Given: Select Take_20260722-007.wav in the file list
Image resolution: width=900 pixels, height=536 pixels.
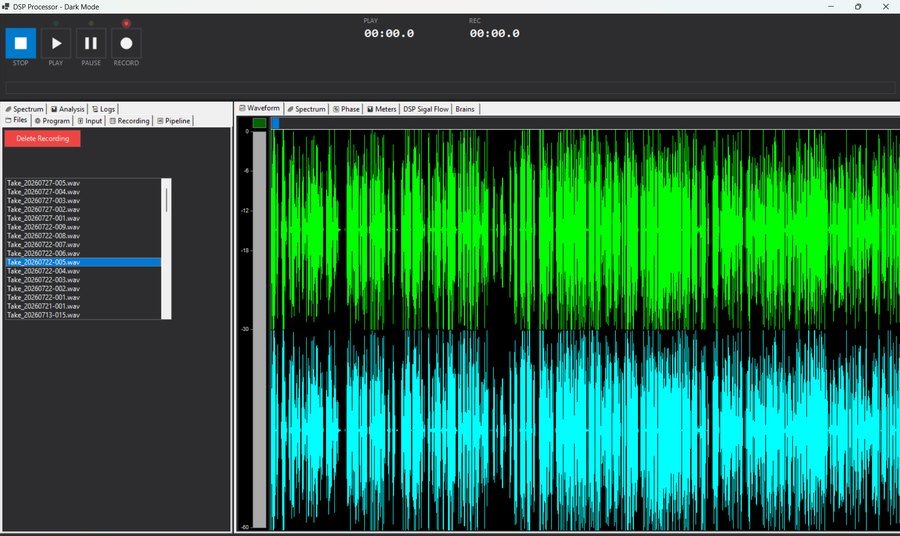Looking at the screenshot, I should (x=83, y=244).
